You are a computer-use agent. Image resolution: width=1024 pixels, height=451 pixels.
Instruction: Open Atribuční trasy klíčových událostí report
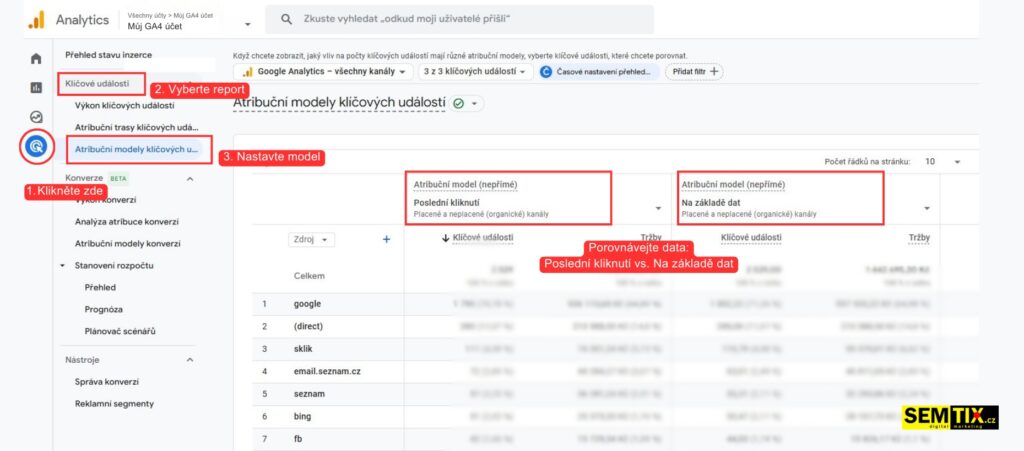point(137,127)
